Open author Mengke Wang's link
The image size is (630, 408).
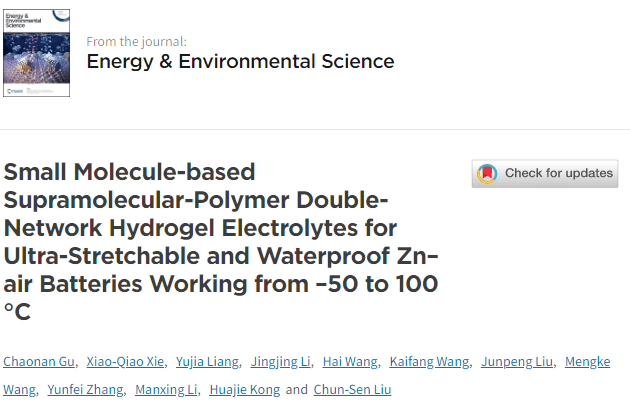[x=588, y=362]
